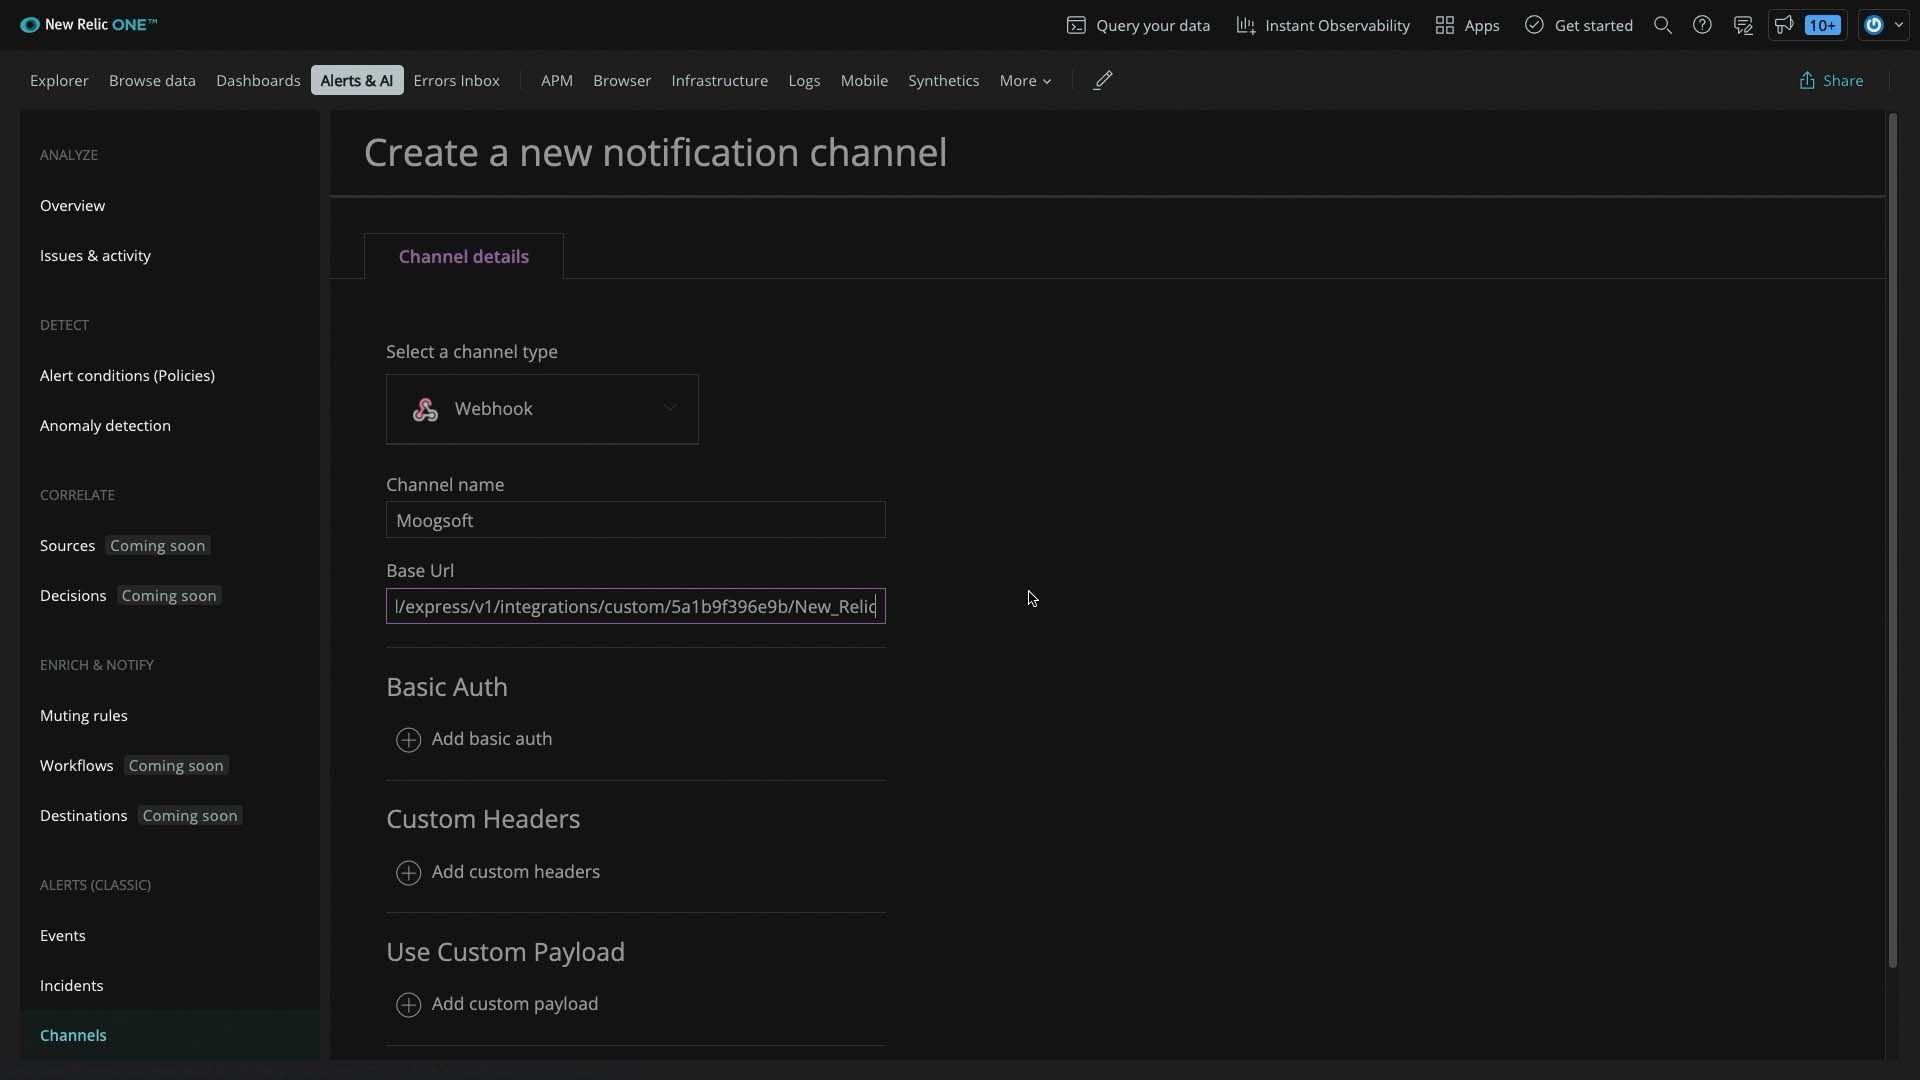The width and height of the screenshot is (1920, 1080).
Task: Open Infrastructure
Action: pos(720,80)
